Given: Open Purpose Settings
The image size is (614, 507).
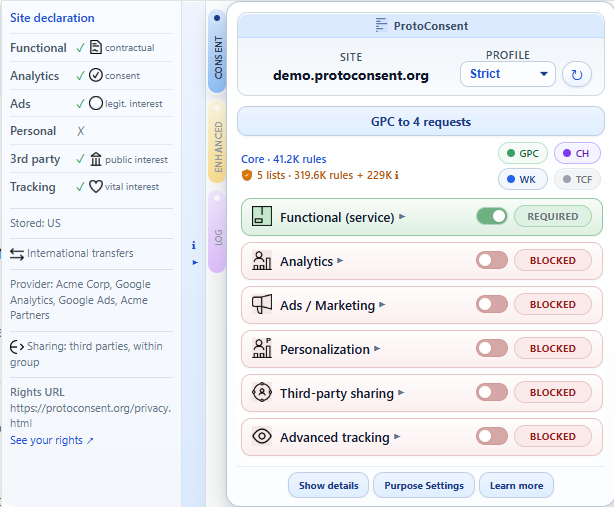Looking at the screenshot, I should pos(424,485).
